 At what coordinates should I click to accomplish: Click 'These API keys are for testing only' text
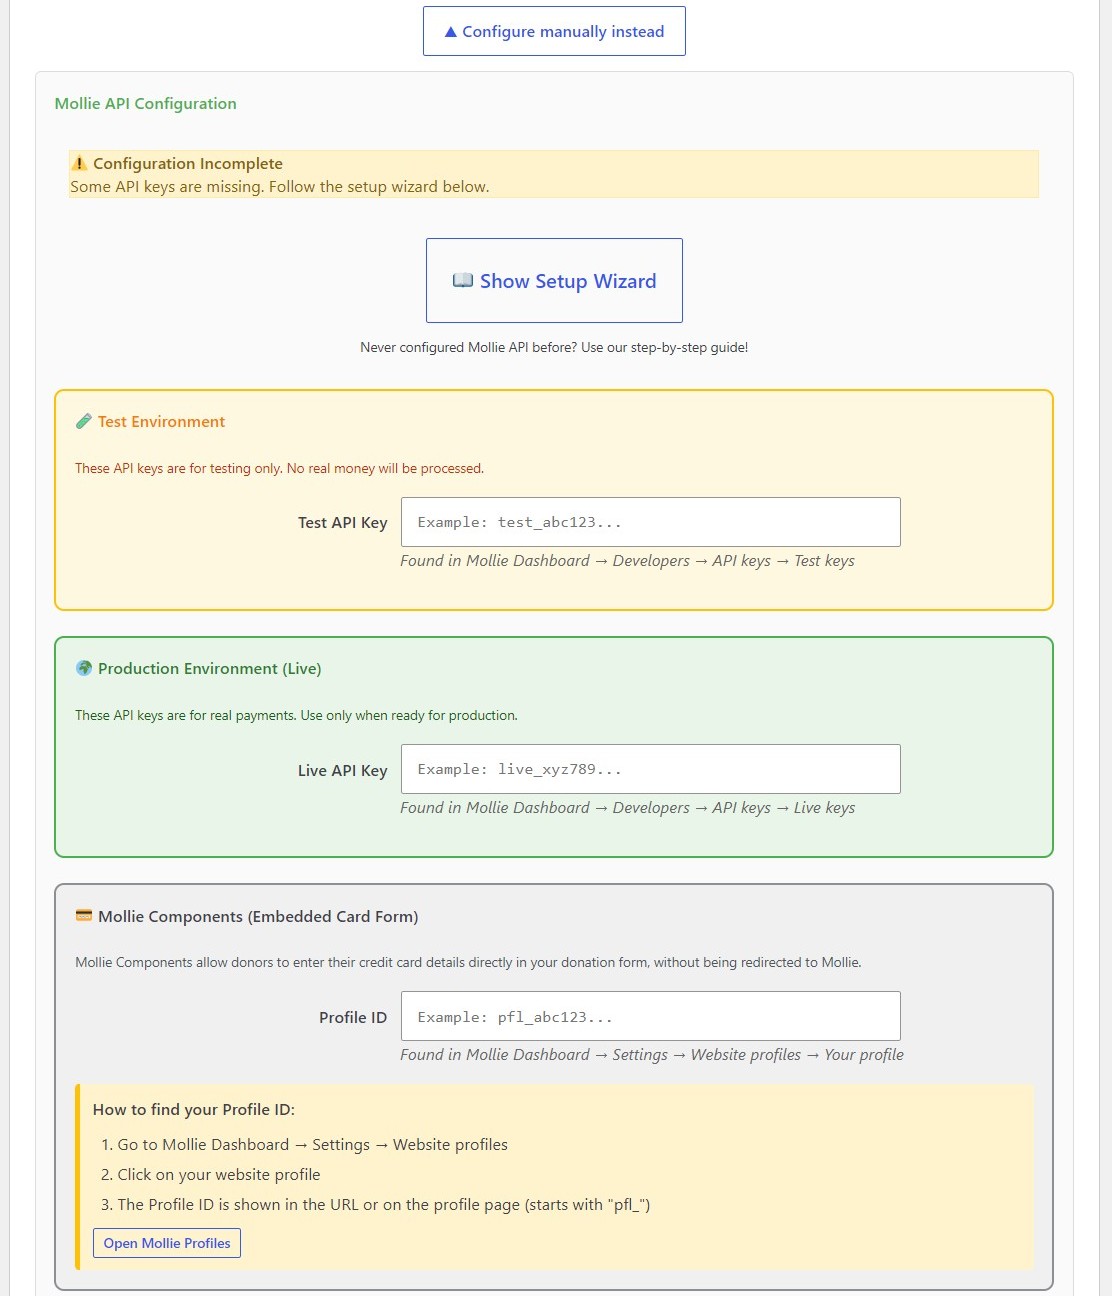[280, 468]
